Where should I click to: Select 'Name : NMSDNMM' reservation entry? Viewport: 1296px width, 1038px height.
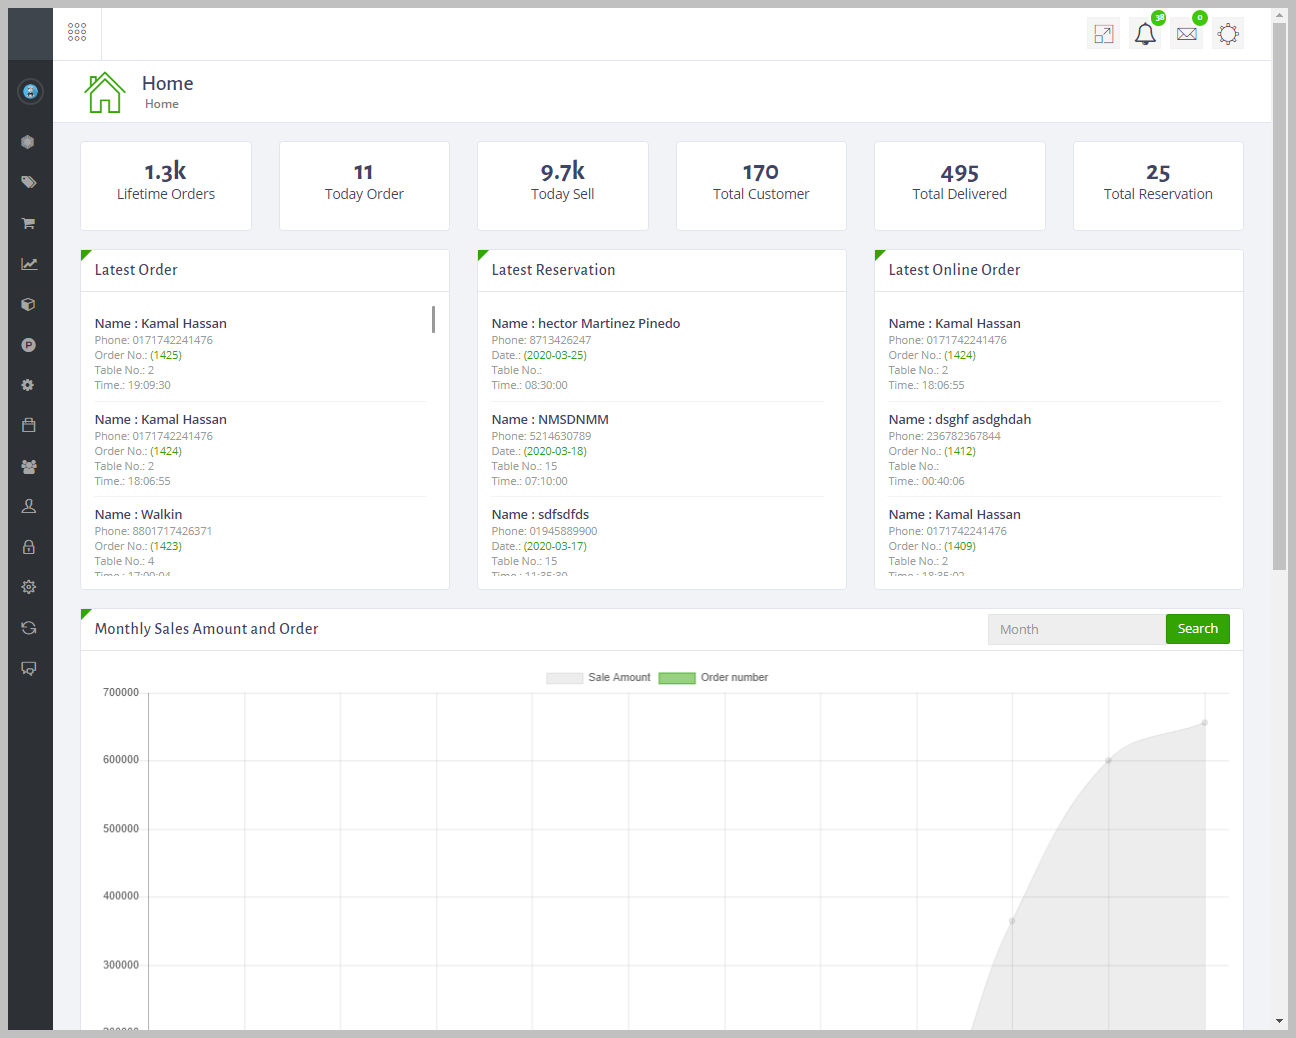tap(550, 419)
